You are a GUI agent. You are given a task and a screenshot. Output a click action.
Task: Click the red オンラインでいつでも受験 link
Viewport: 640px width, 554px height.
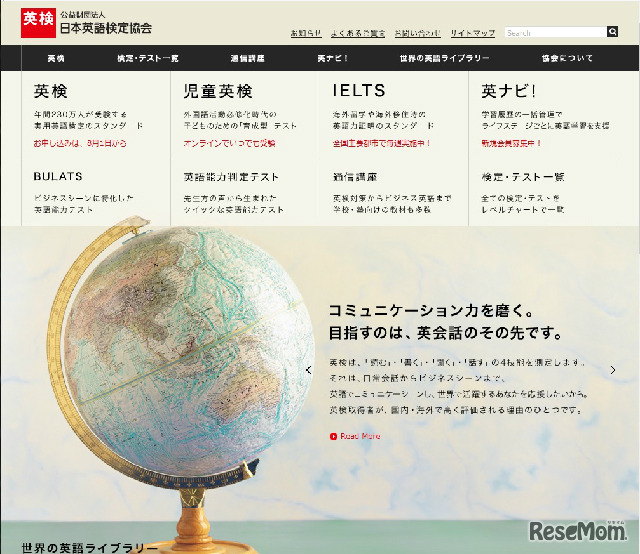229,143
